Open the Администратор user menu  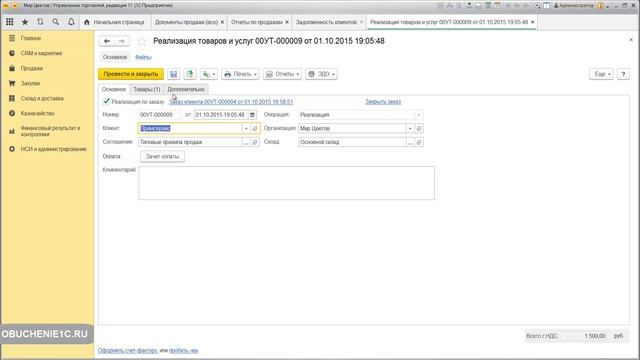pos(574,6)
